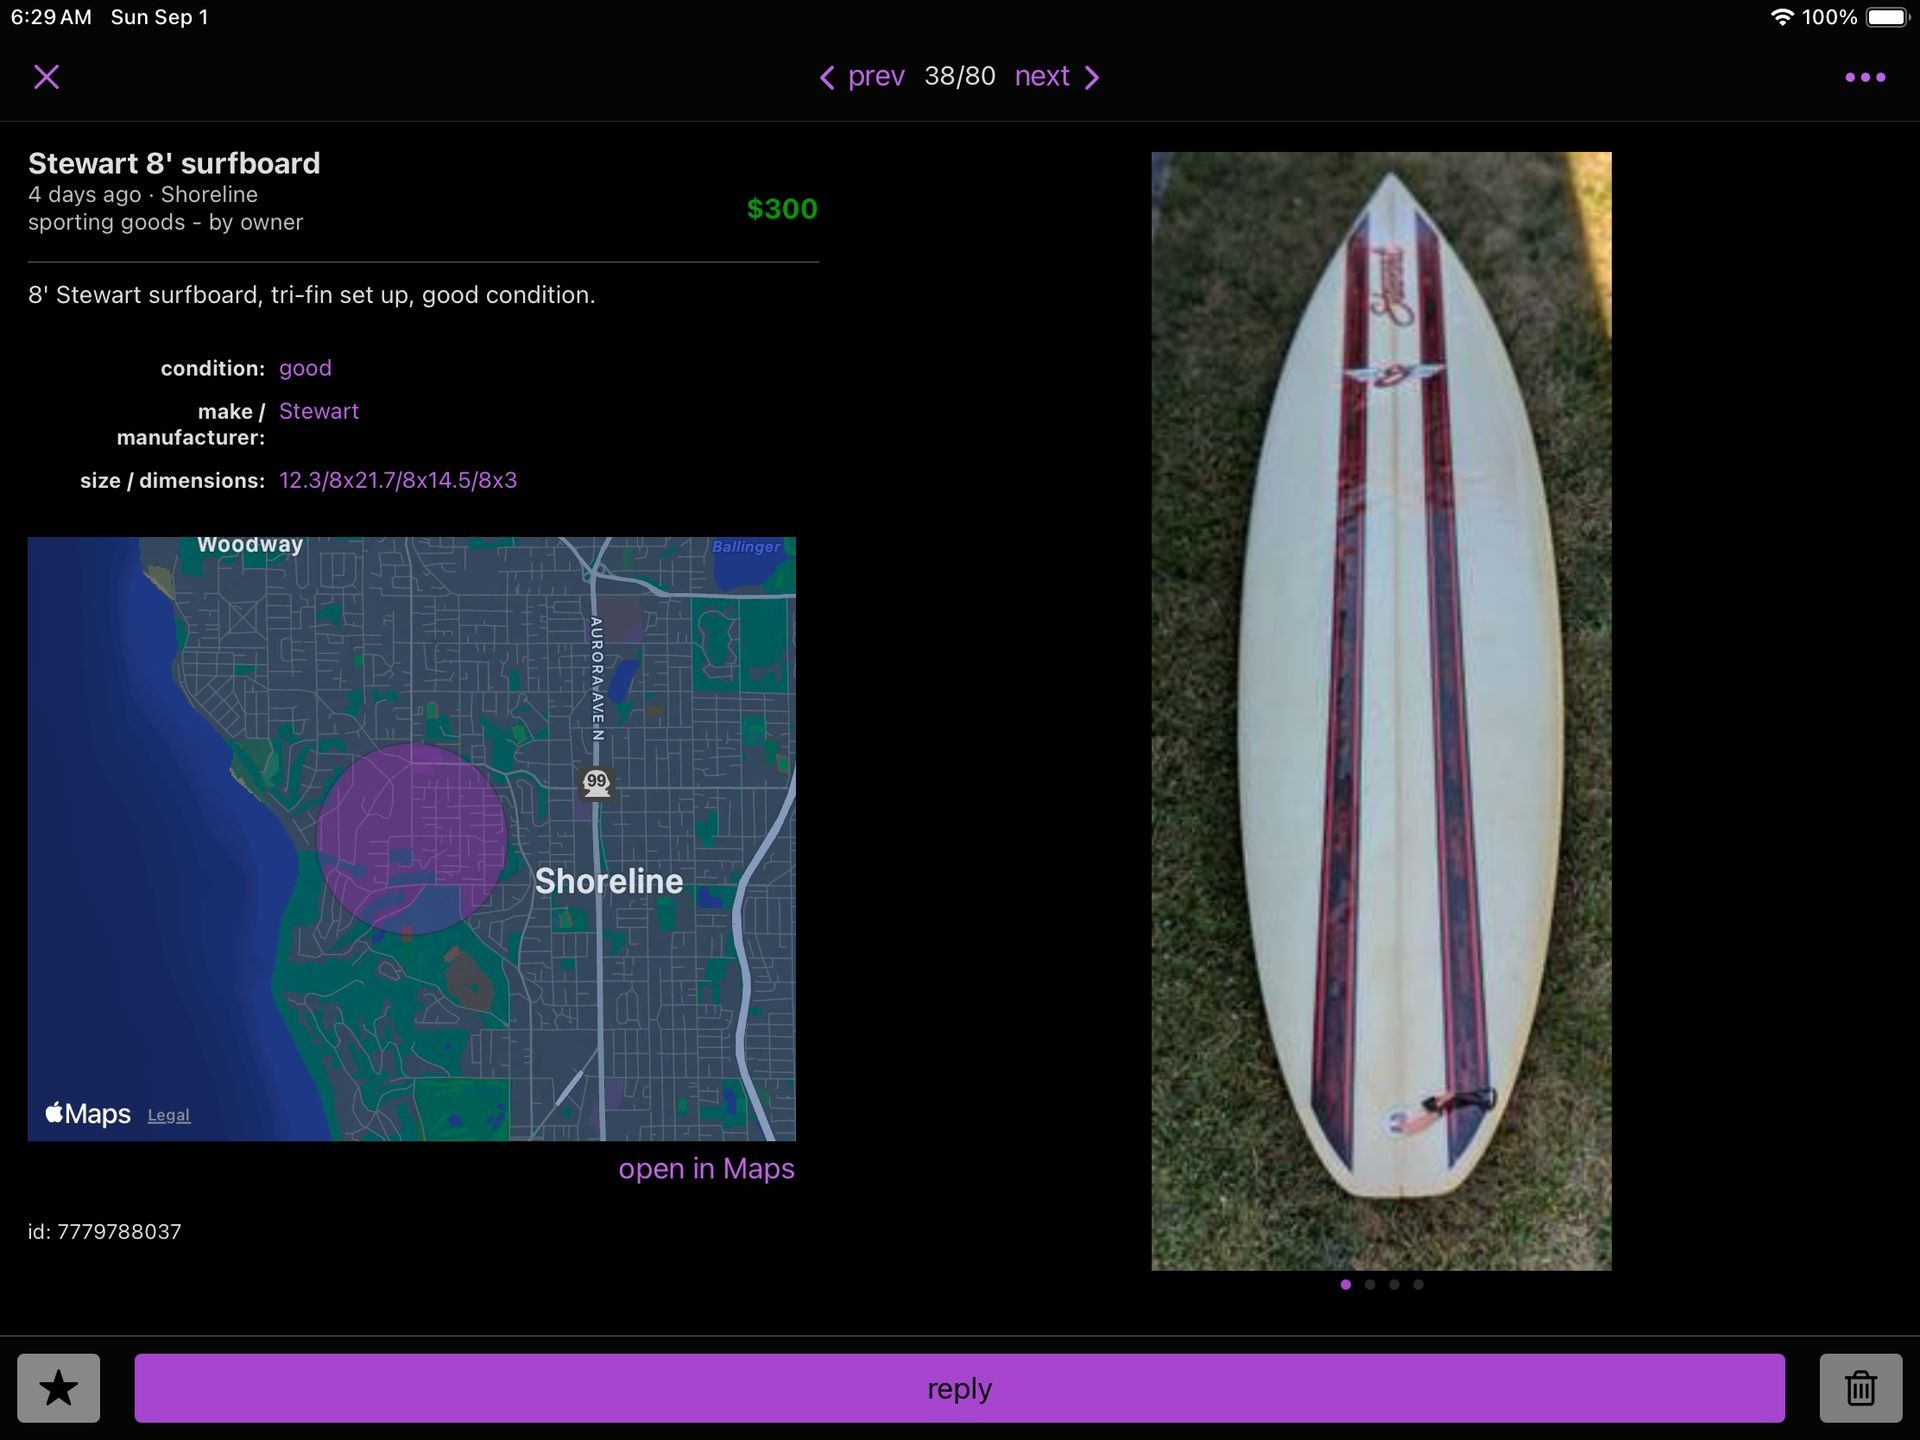1920x1440 pixels.
Task: Tap the Aurora Ave N road label
Action: tap(597, 679)
